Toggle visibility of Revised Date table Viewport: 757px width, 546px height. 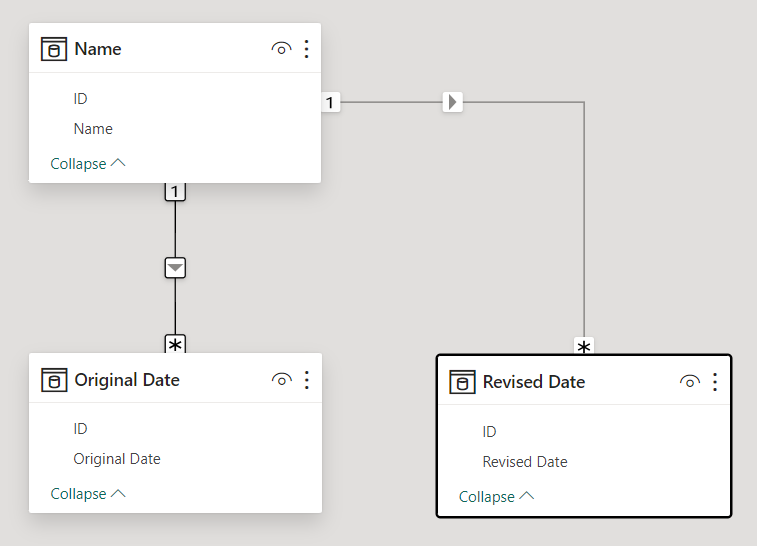690,382
